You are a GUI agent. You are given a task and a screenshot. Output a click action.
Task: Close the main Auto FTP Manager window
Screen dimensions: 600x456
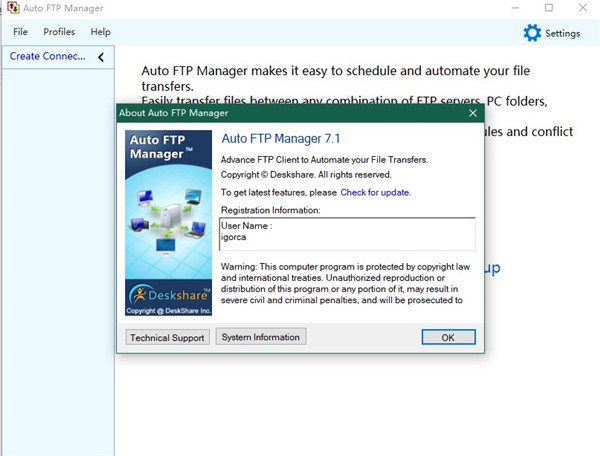coord(583,8)
